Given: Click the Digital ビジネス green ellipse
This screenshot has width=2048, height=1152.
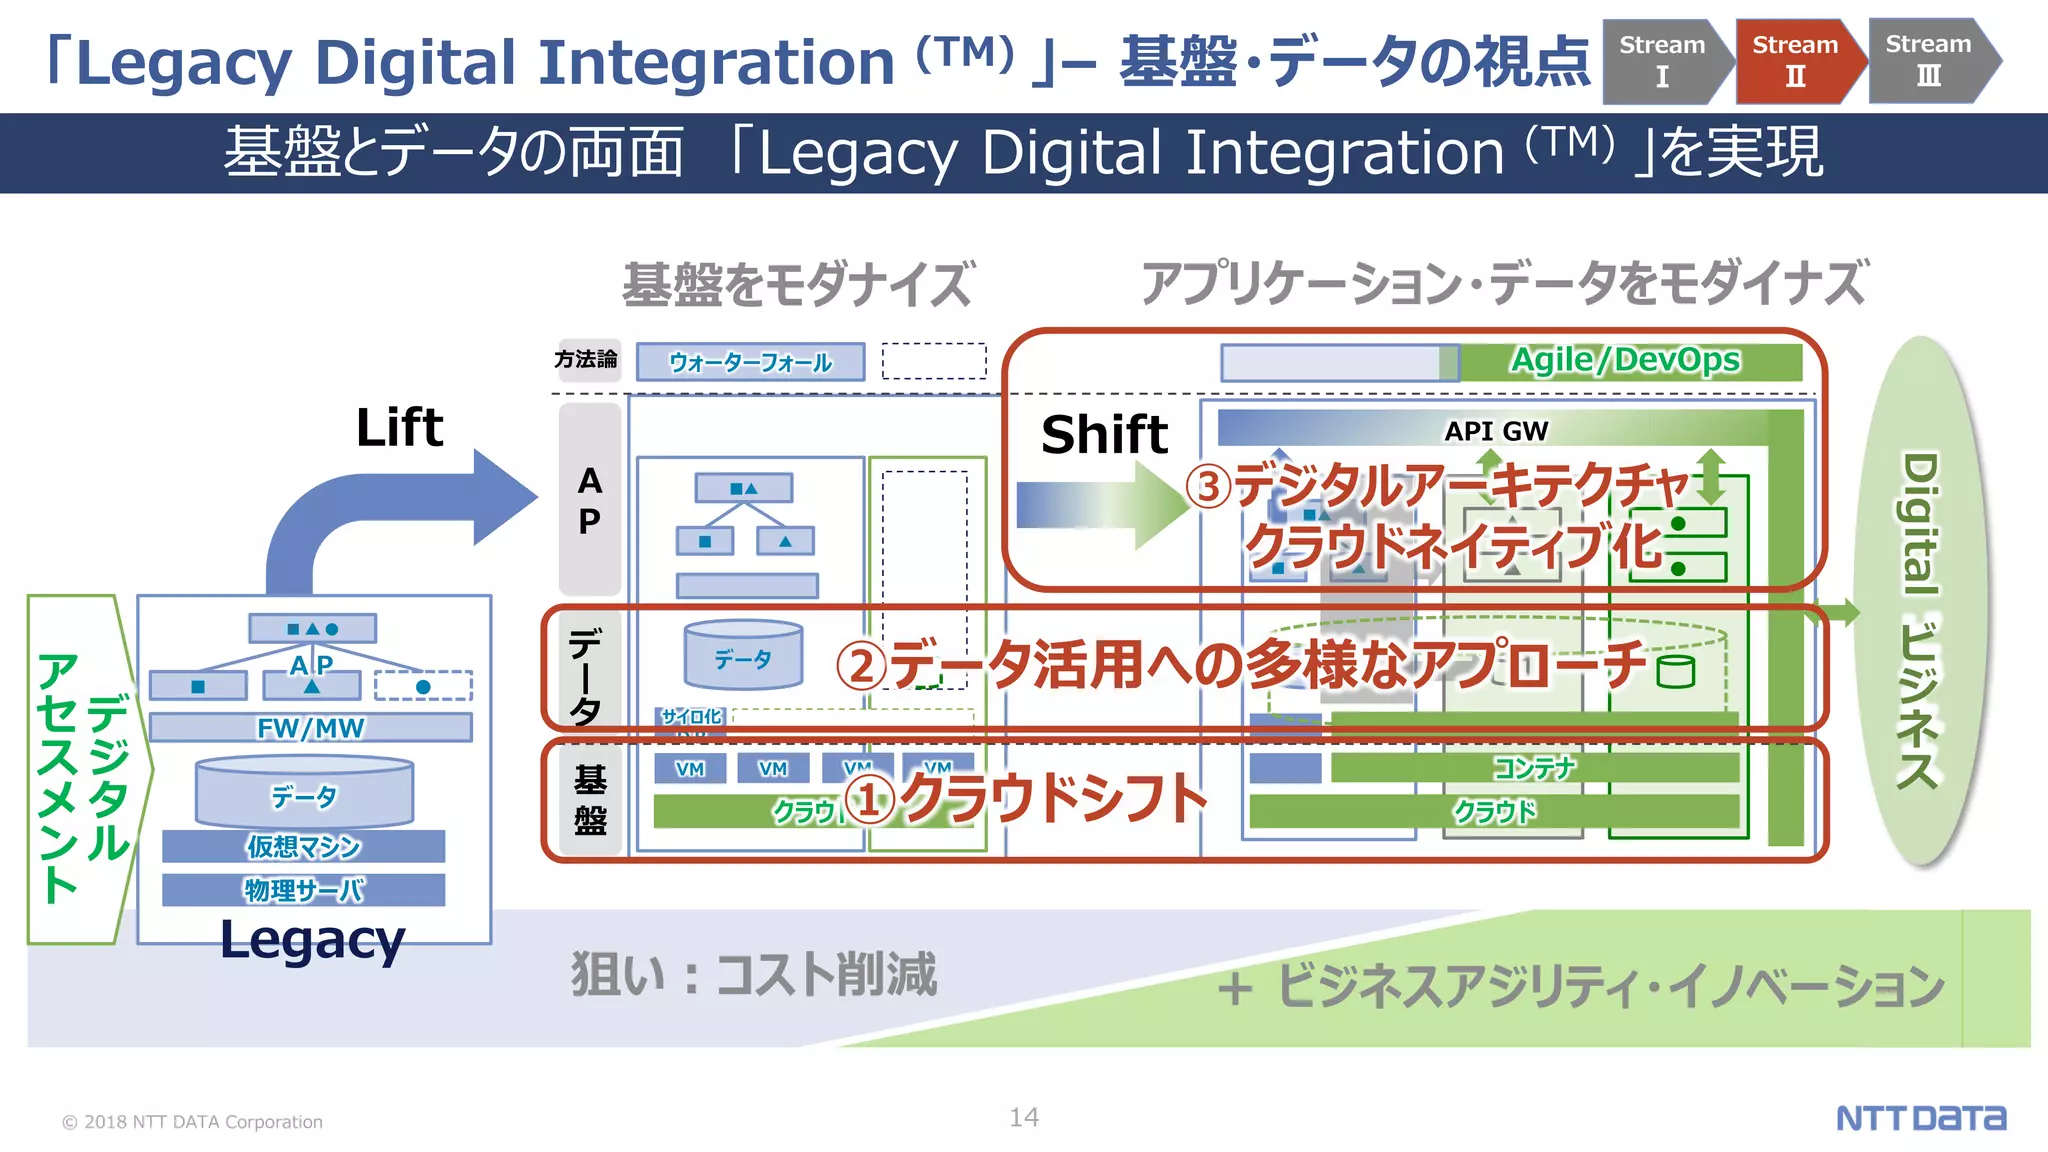Looking at the screenshot, I should 1920,600.
